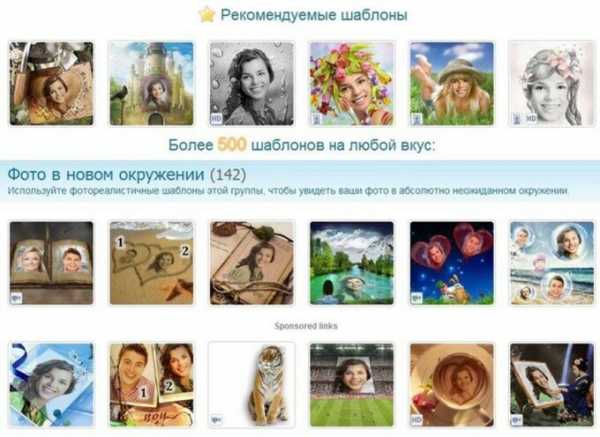Image resolution: width=600 pixels, height=437 pixels.
Task: Select the black-and-white raindrops portrait template
Action: 252,84
